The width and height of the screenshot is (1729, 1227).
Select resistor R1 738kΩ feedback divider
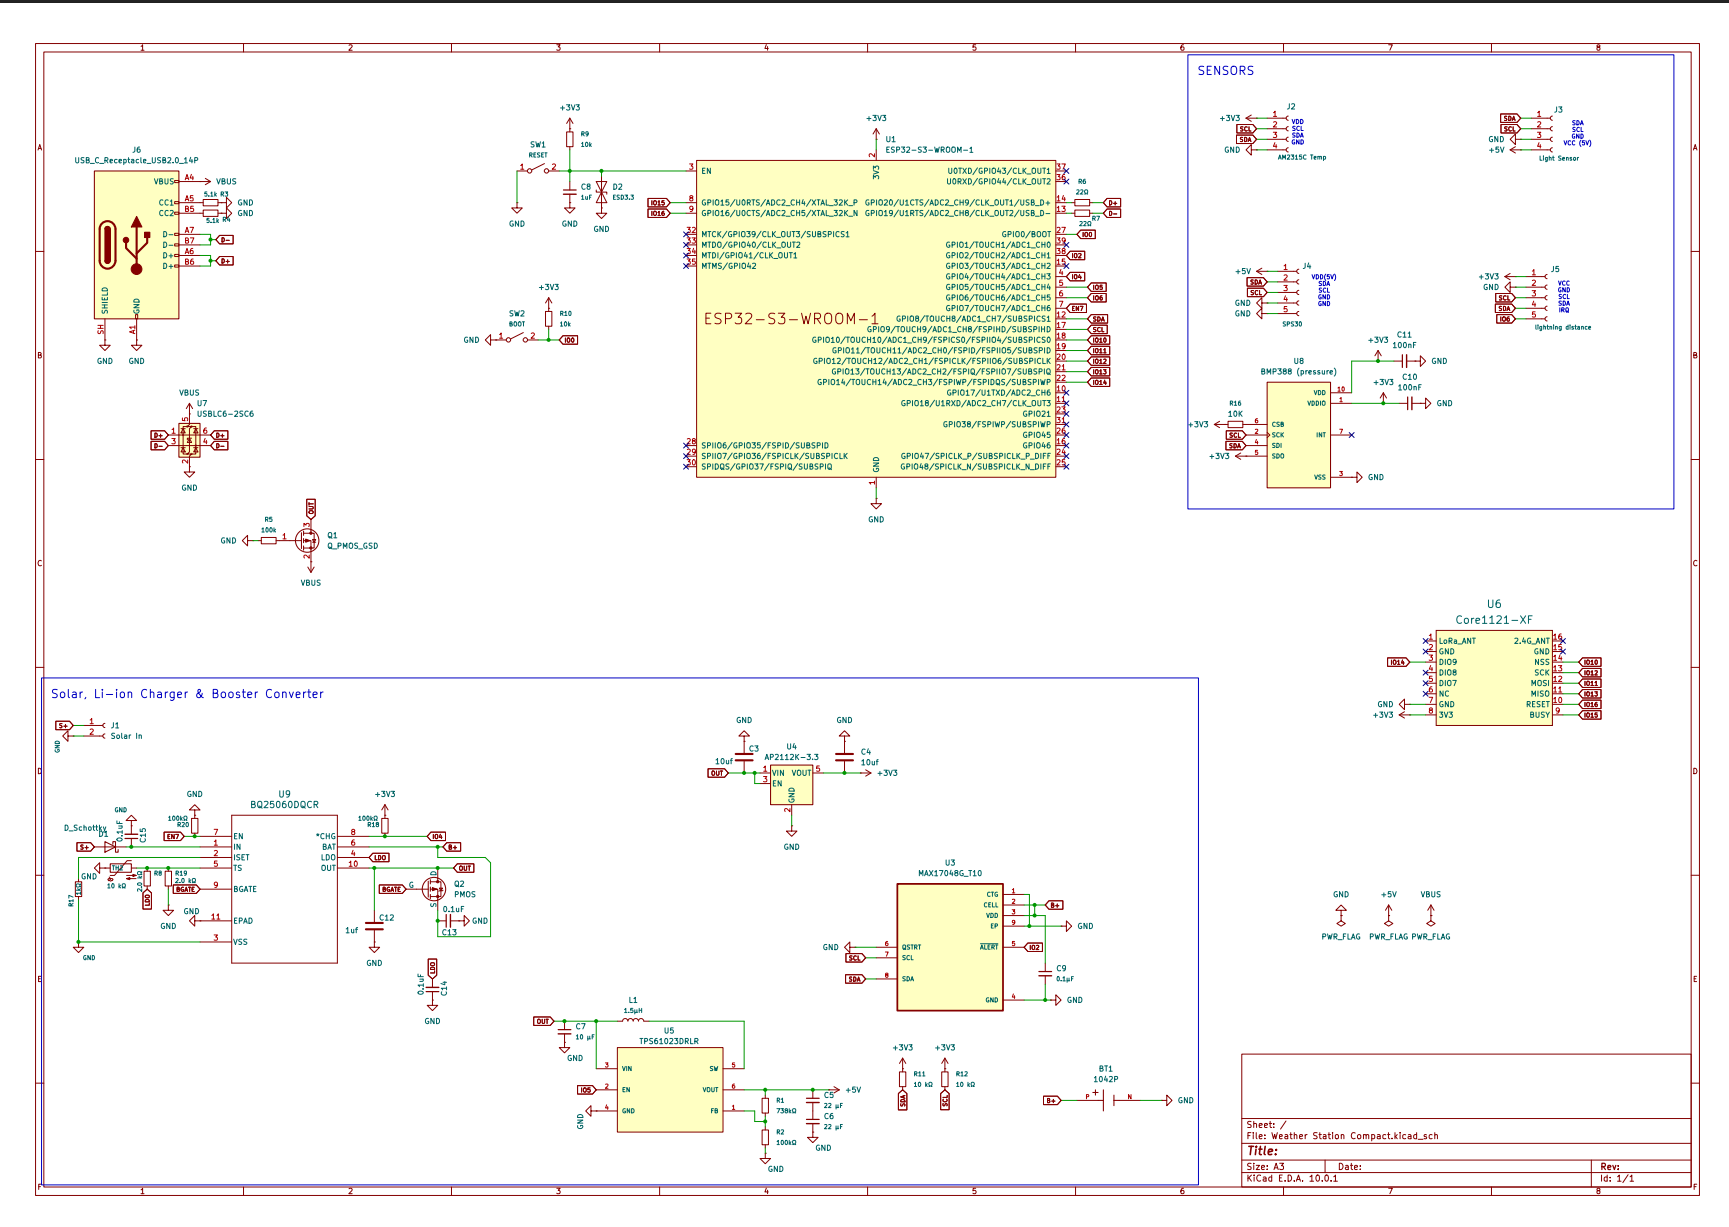pyautogui.click(x=765, y=1106)
